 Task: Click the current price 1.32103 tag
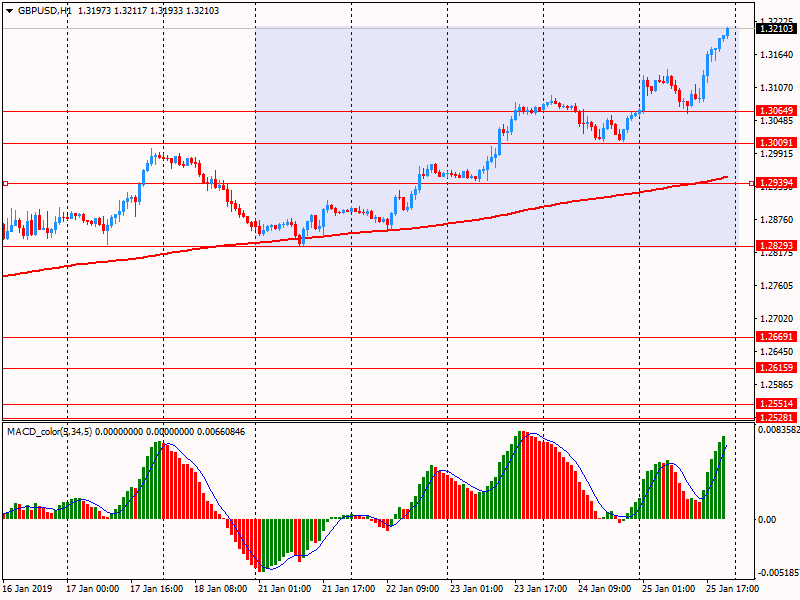[776, 29]
